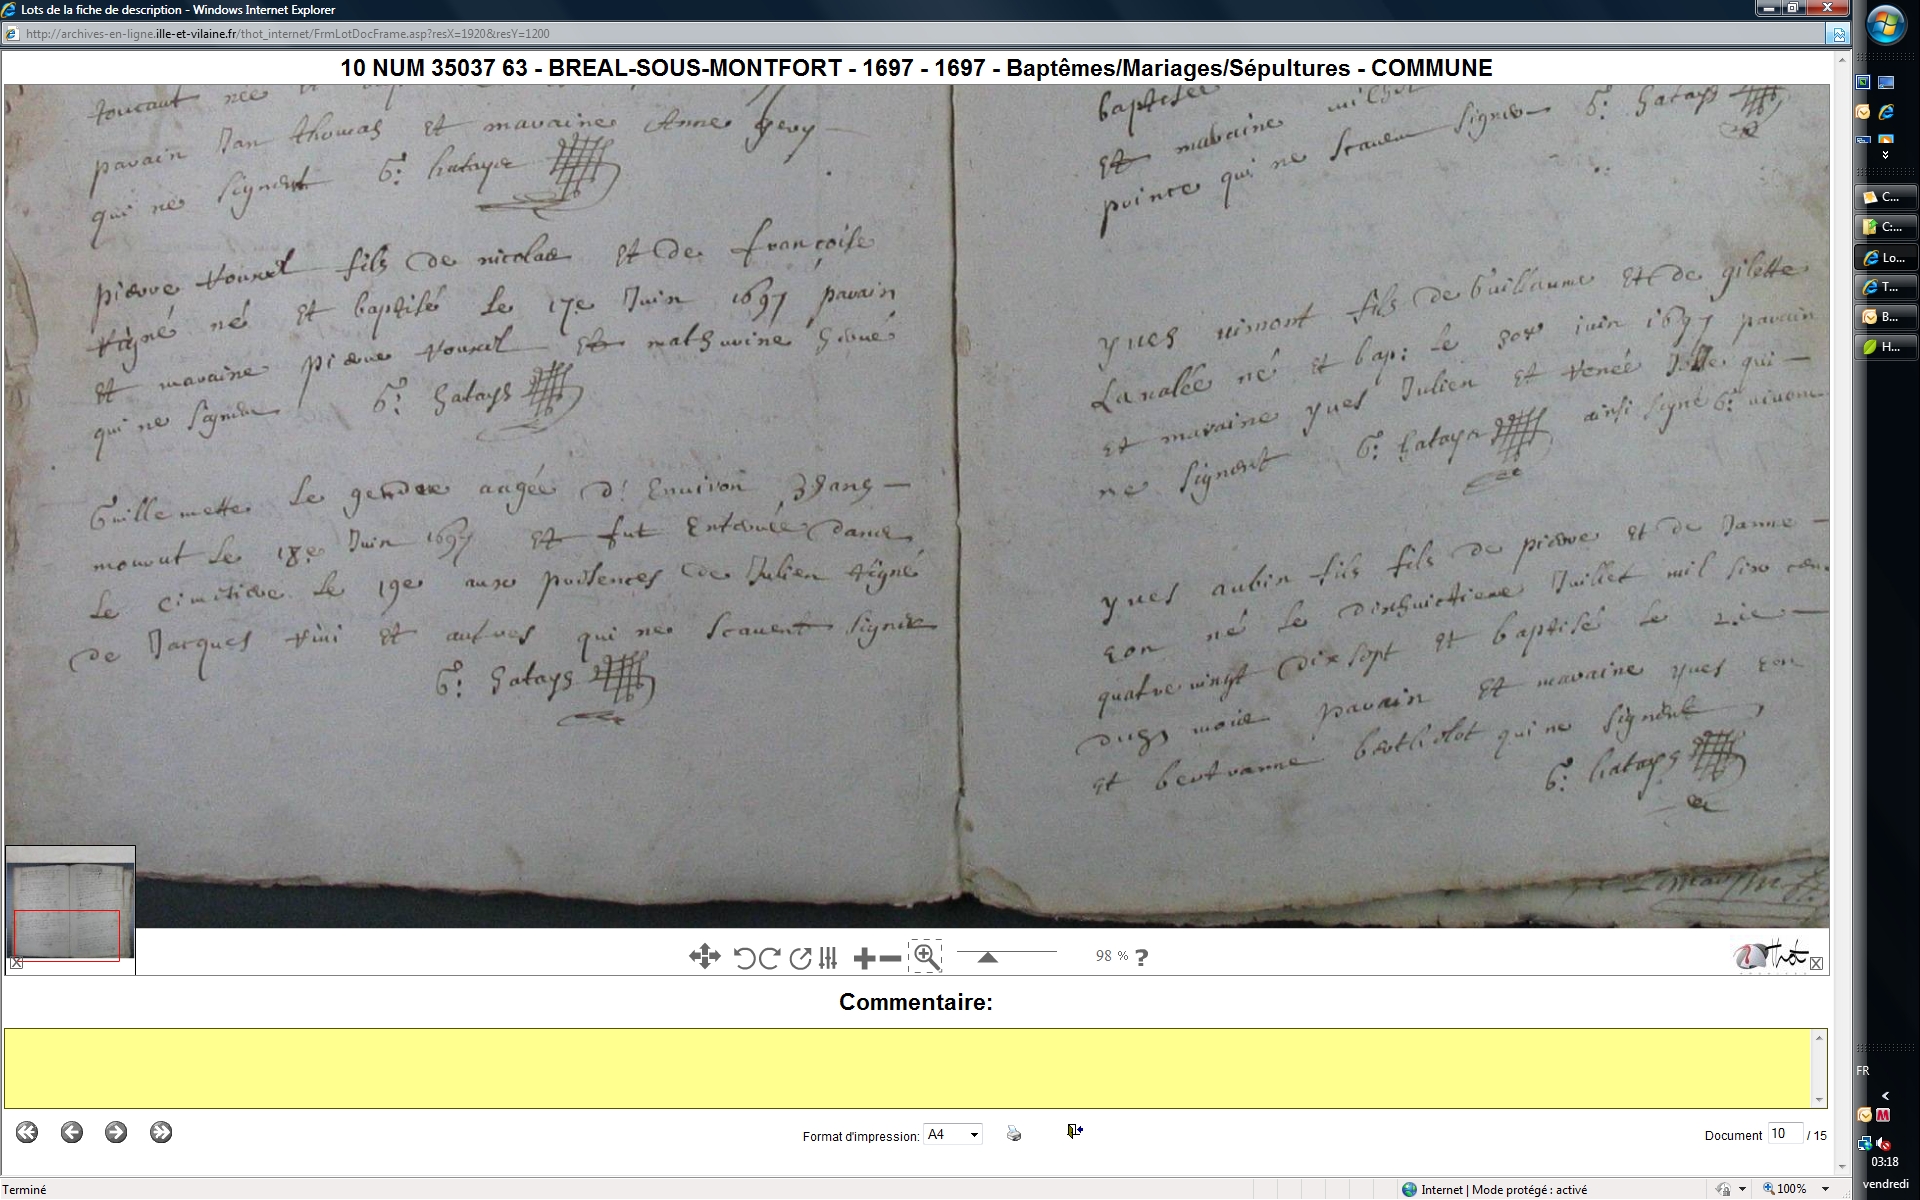
Task: Print the document with printer icon
Action: [x=1014, y=1133]
